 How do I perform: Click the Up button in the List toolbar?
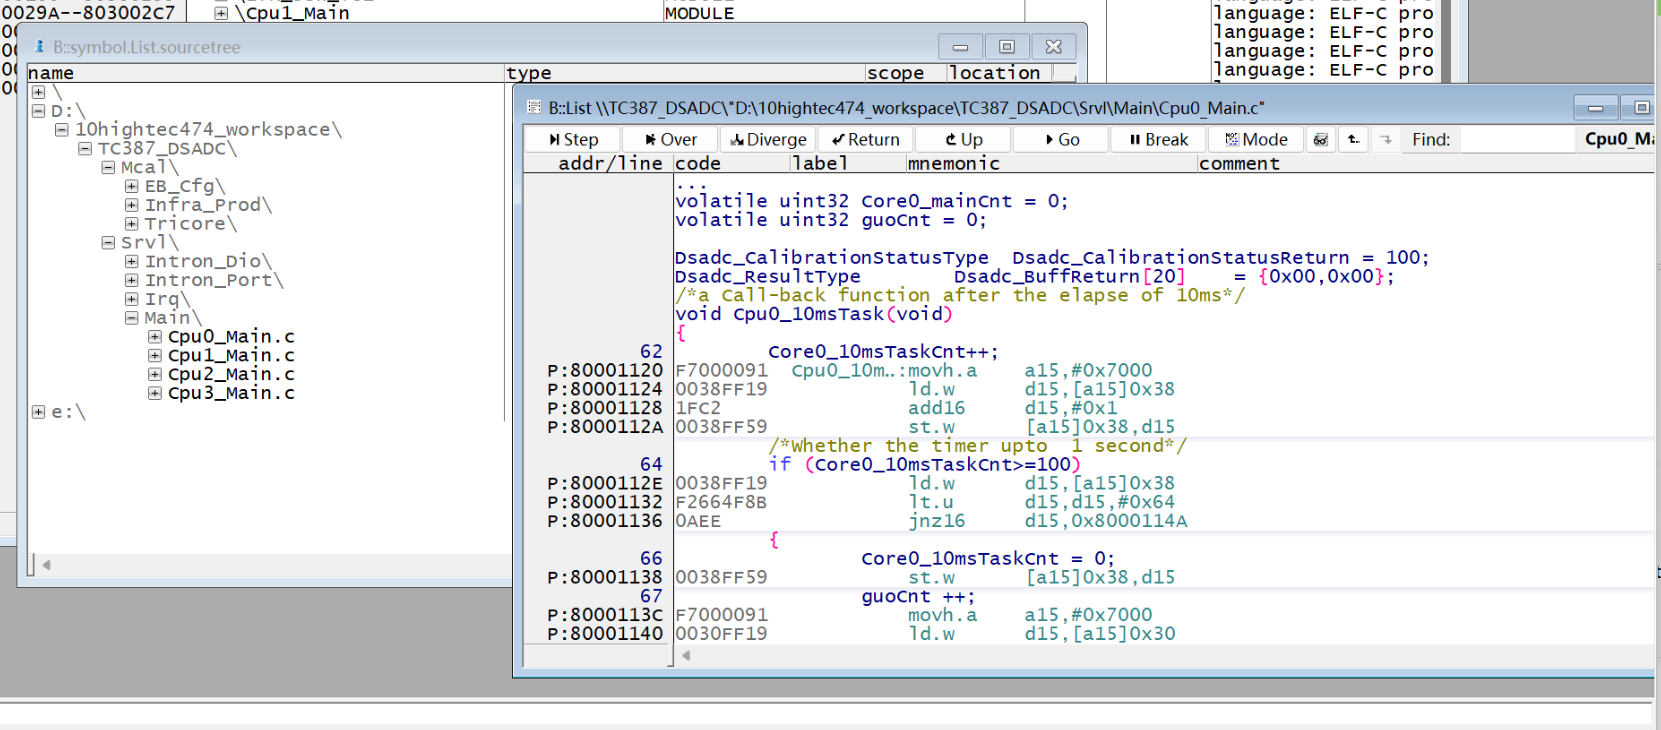(x=963, y=139)
